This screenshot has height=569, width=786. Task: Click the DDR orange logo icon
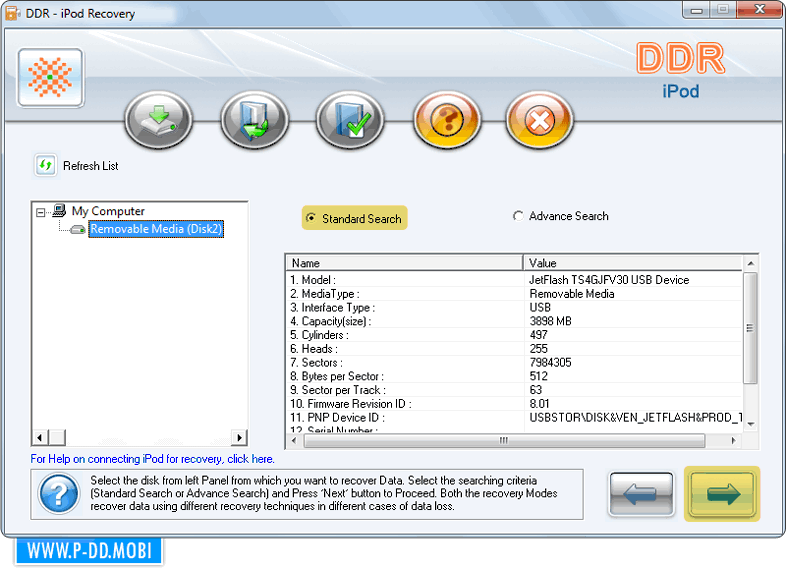pos(50,78)
